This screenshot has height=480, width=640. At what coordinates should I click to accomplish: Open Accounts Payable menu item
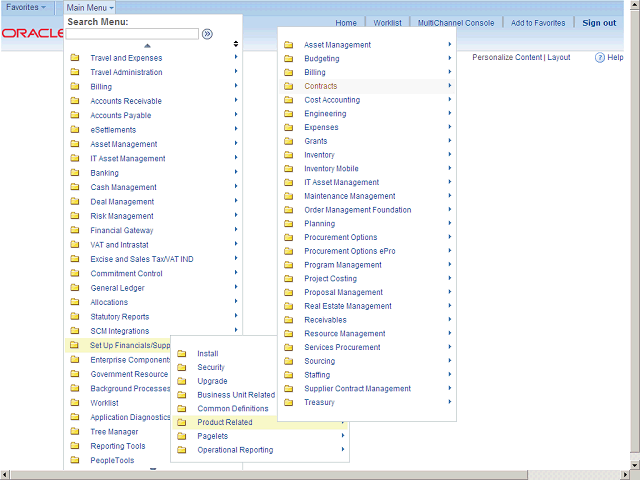click(x=121, y=116)
